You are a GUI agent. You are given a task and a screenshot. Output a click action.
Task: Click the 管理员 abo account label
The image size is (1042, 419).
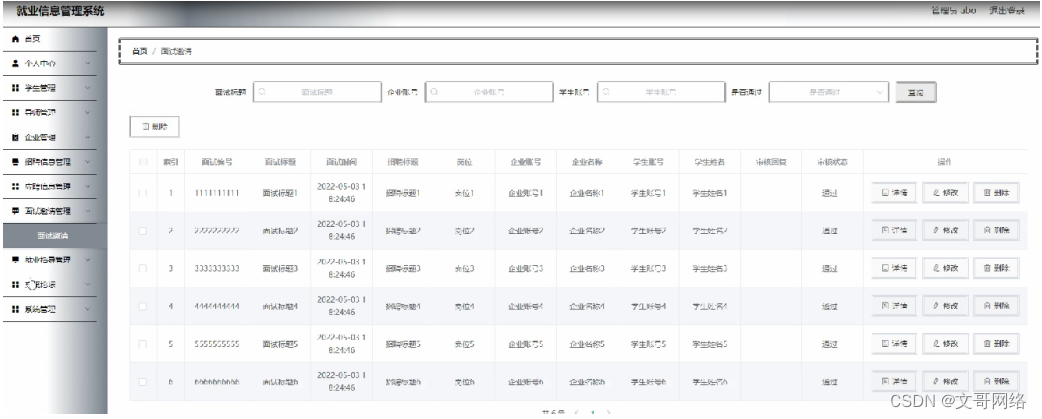pyautogui.click(x=954, y=11)
